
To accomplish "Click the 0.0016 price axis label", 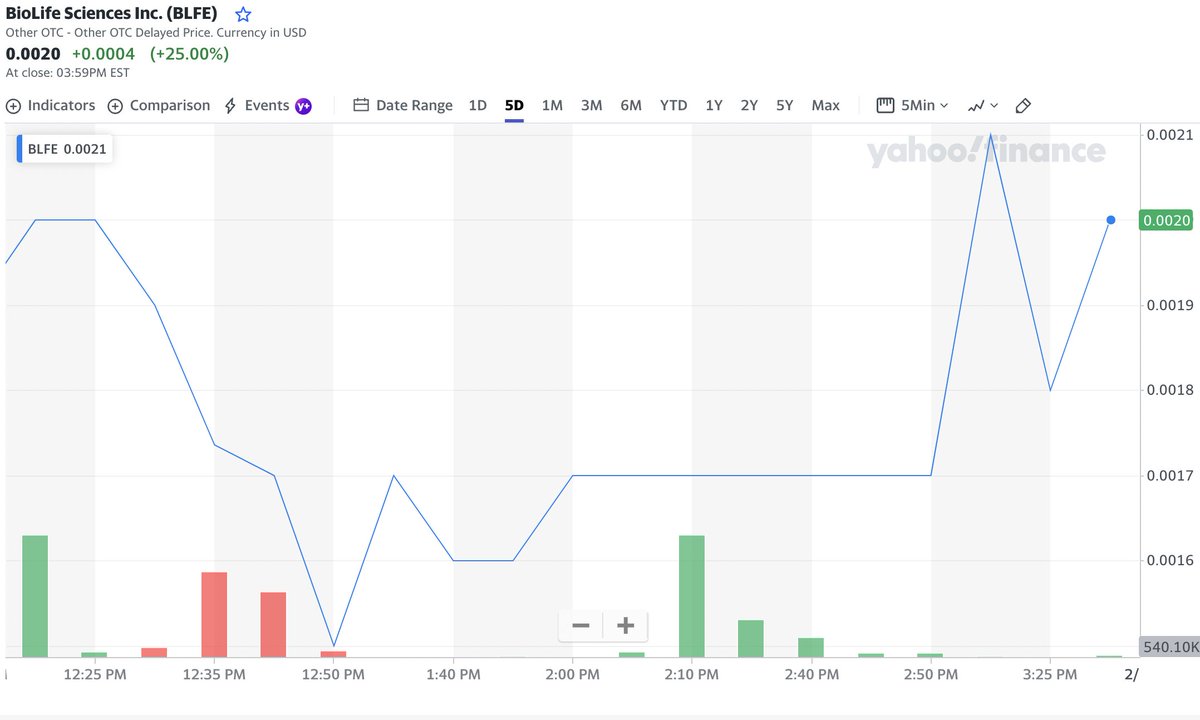I will 1169,560.
